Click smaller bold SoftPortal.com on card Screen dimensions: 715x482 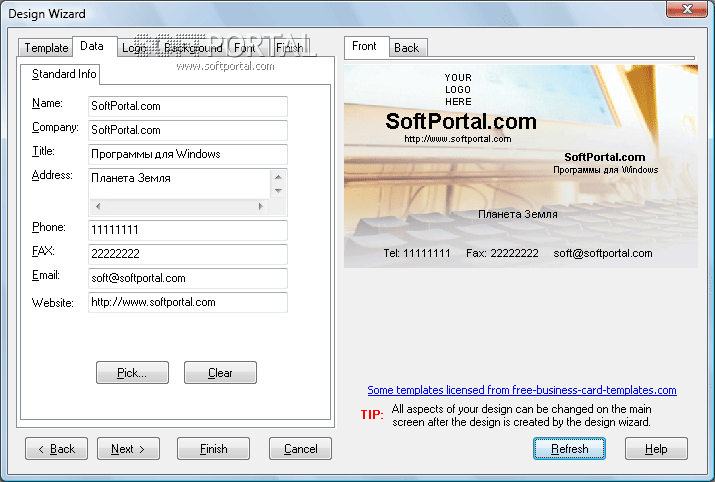(605, 157)
